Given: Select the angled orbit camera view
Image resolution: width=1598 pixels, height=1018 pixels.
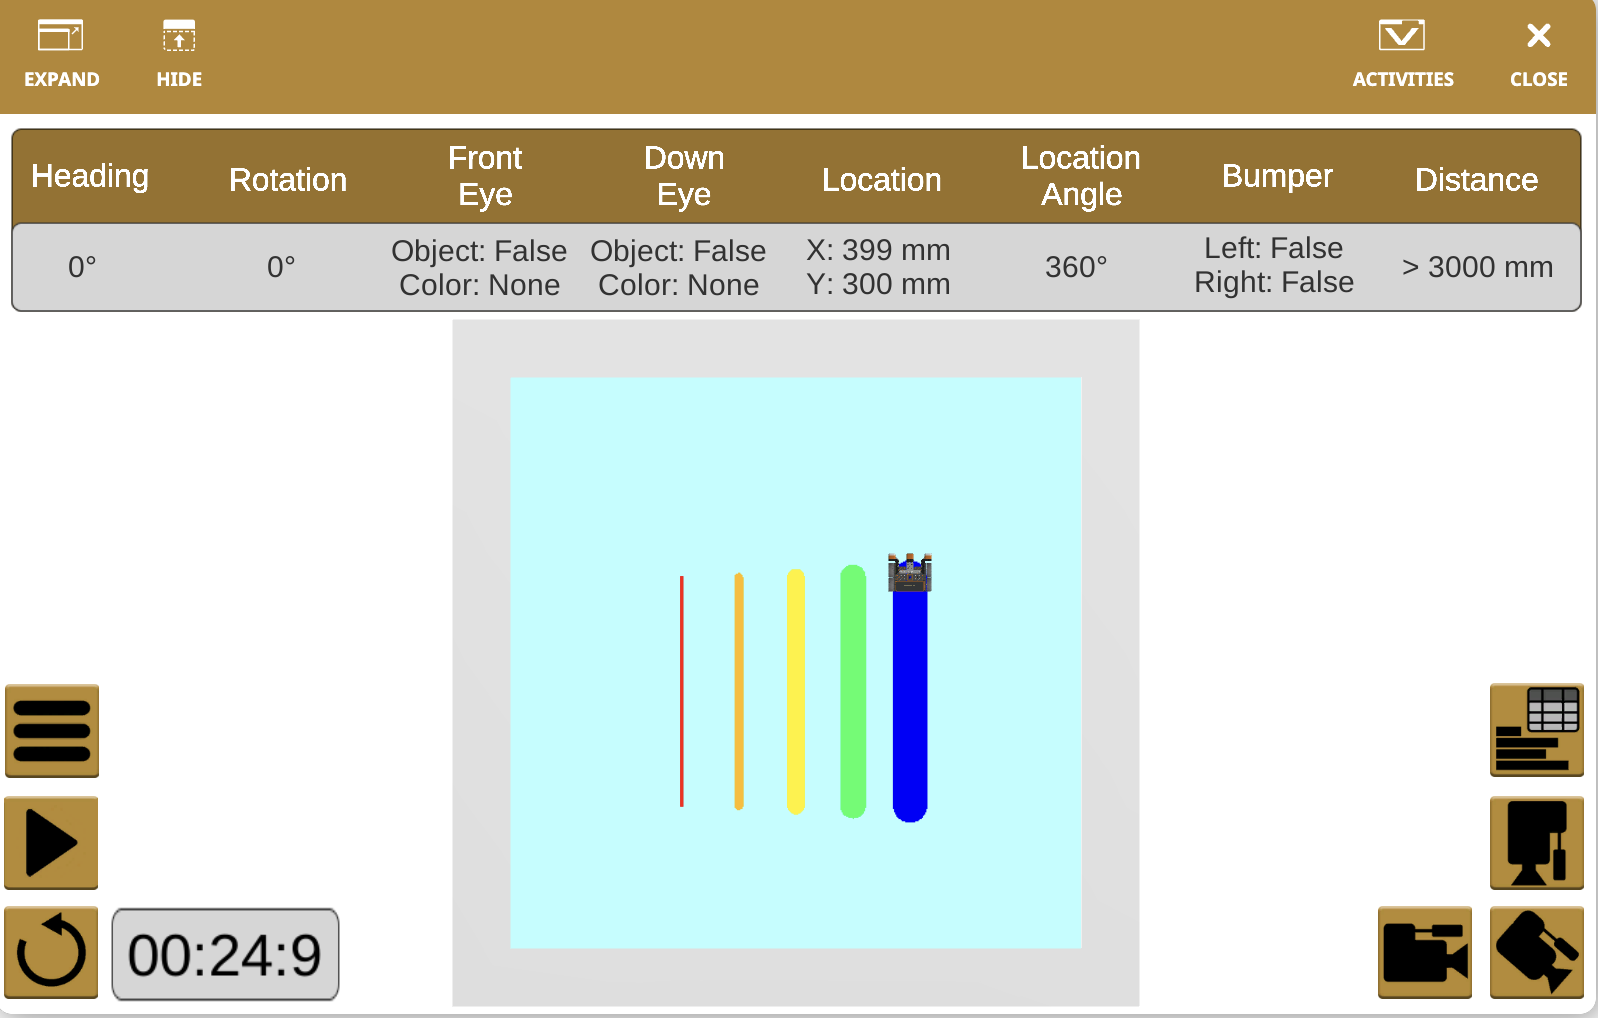Looking at the screenshot, I should pyautogui.click(x=1536, y=953).
